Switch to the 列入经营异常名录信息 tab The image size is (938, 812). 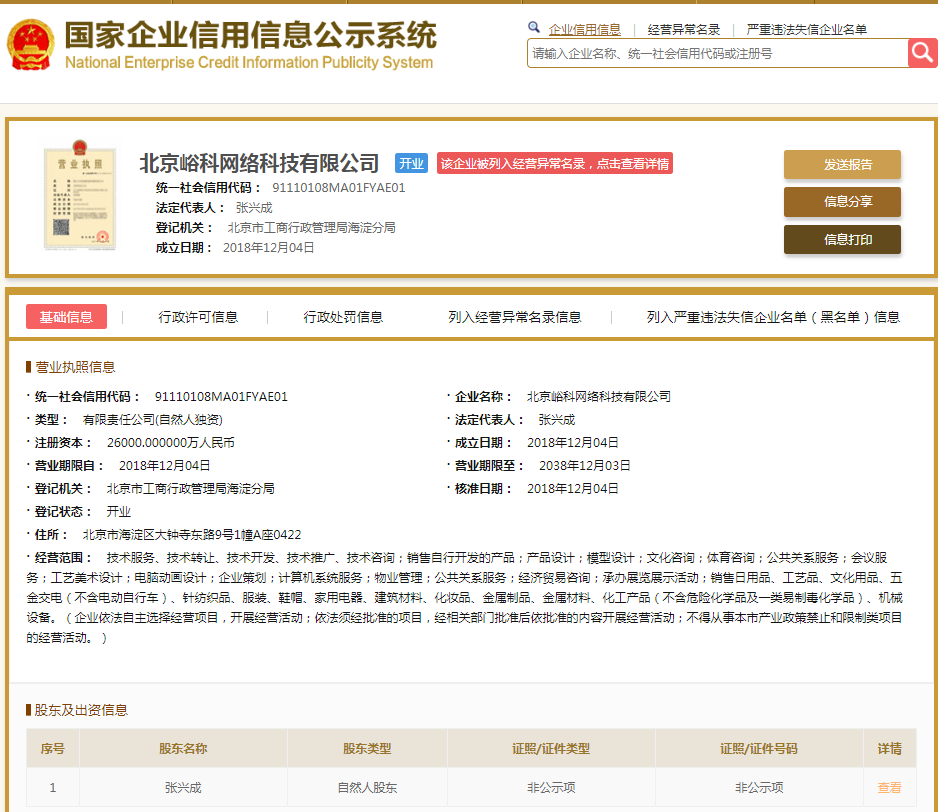pos(515,317)
